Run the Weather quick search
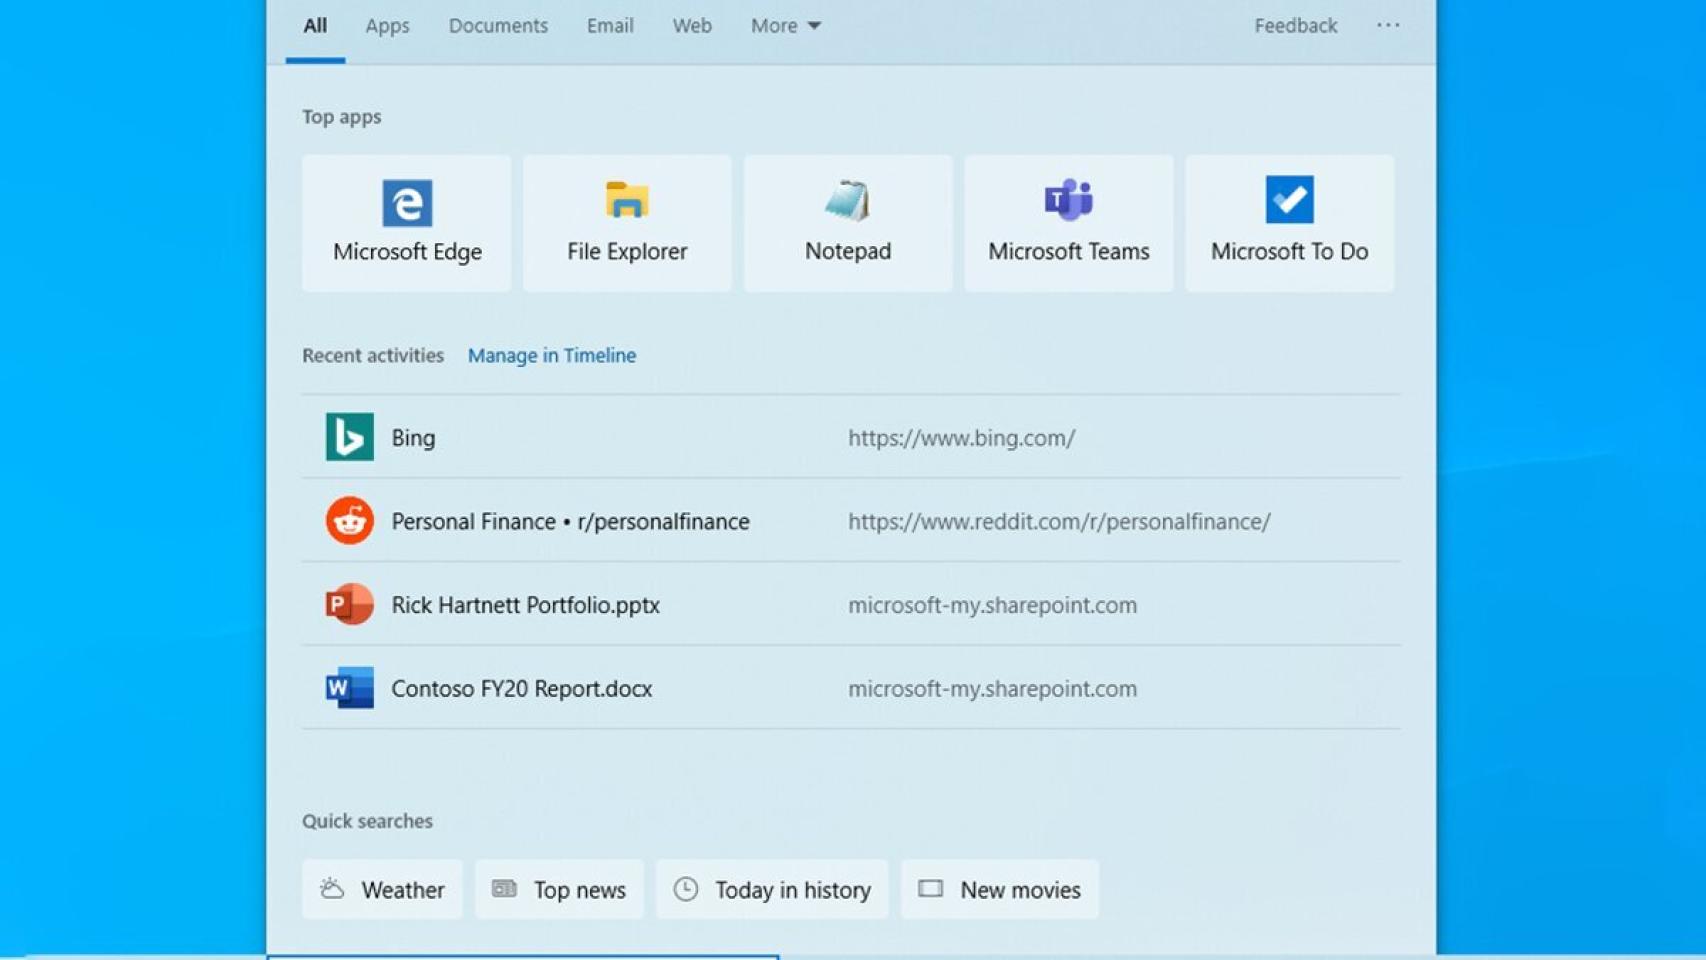This screenshot has width=1706, height=960. 382,889
